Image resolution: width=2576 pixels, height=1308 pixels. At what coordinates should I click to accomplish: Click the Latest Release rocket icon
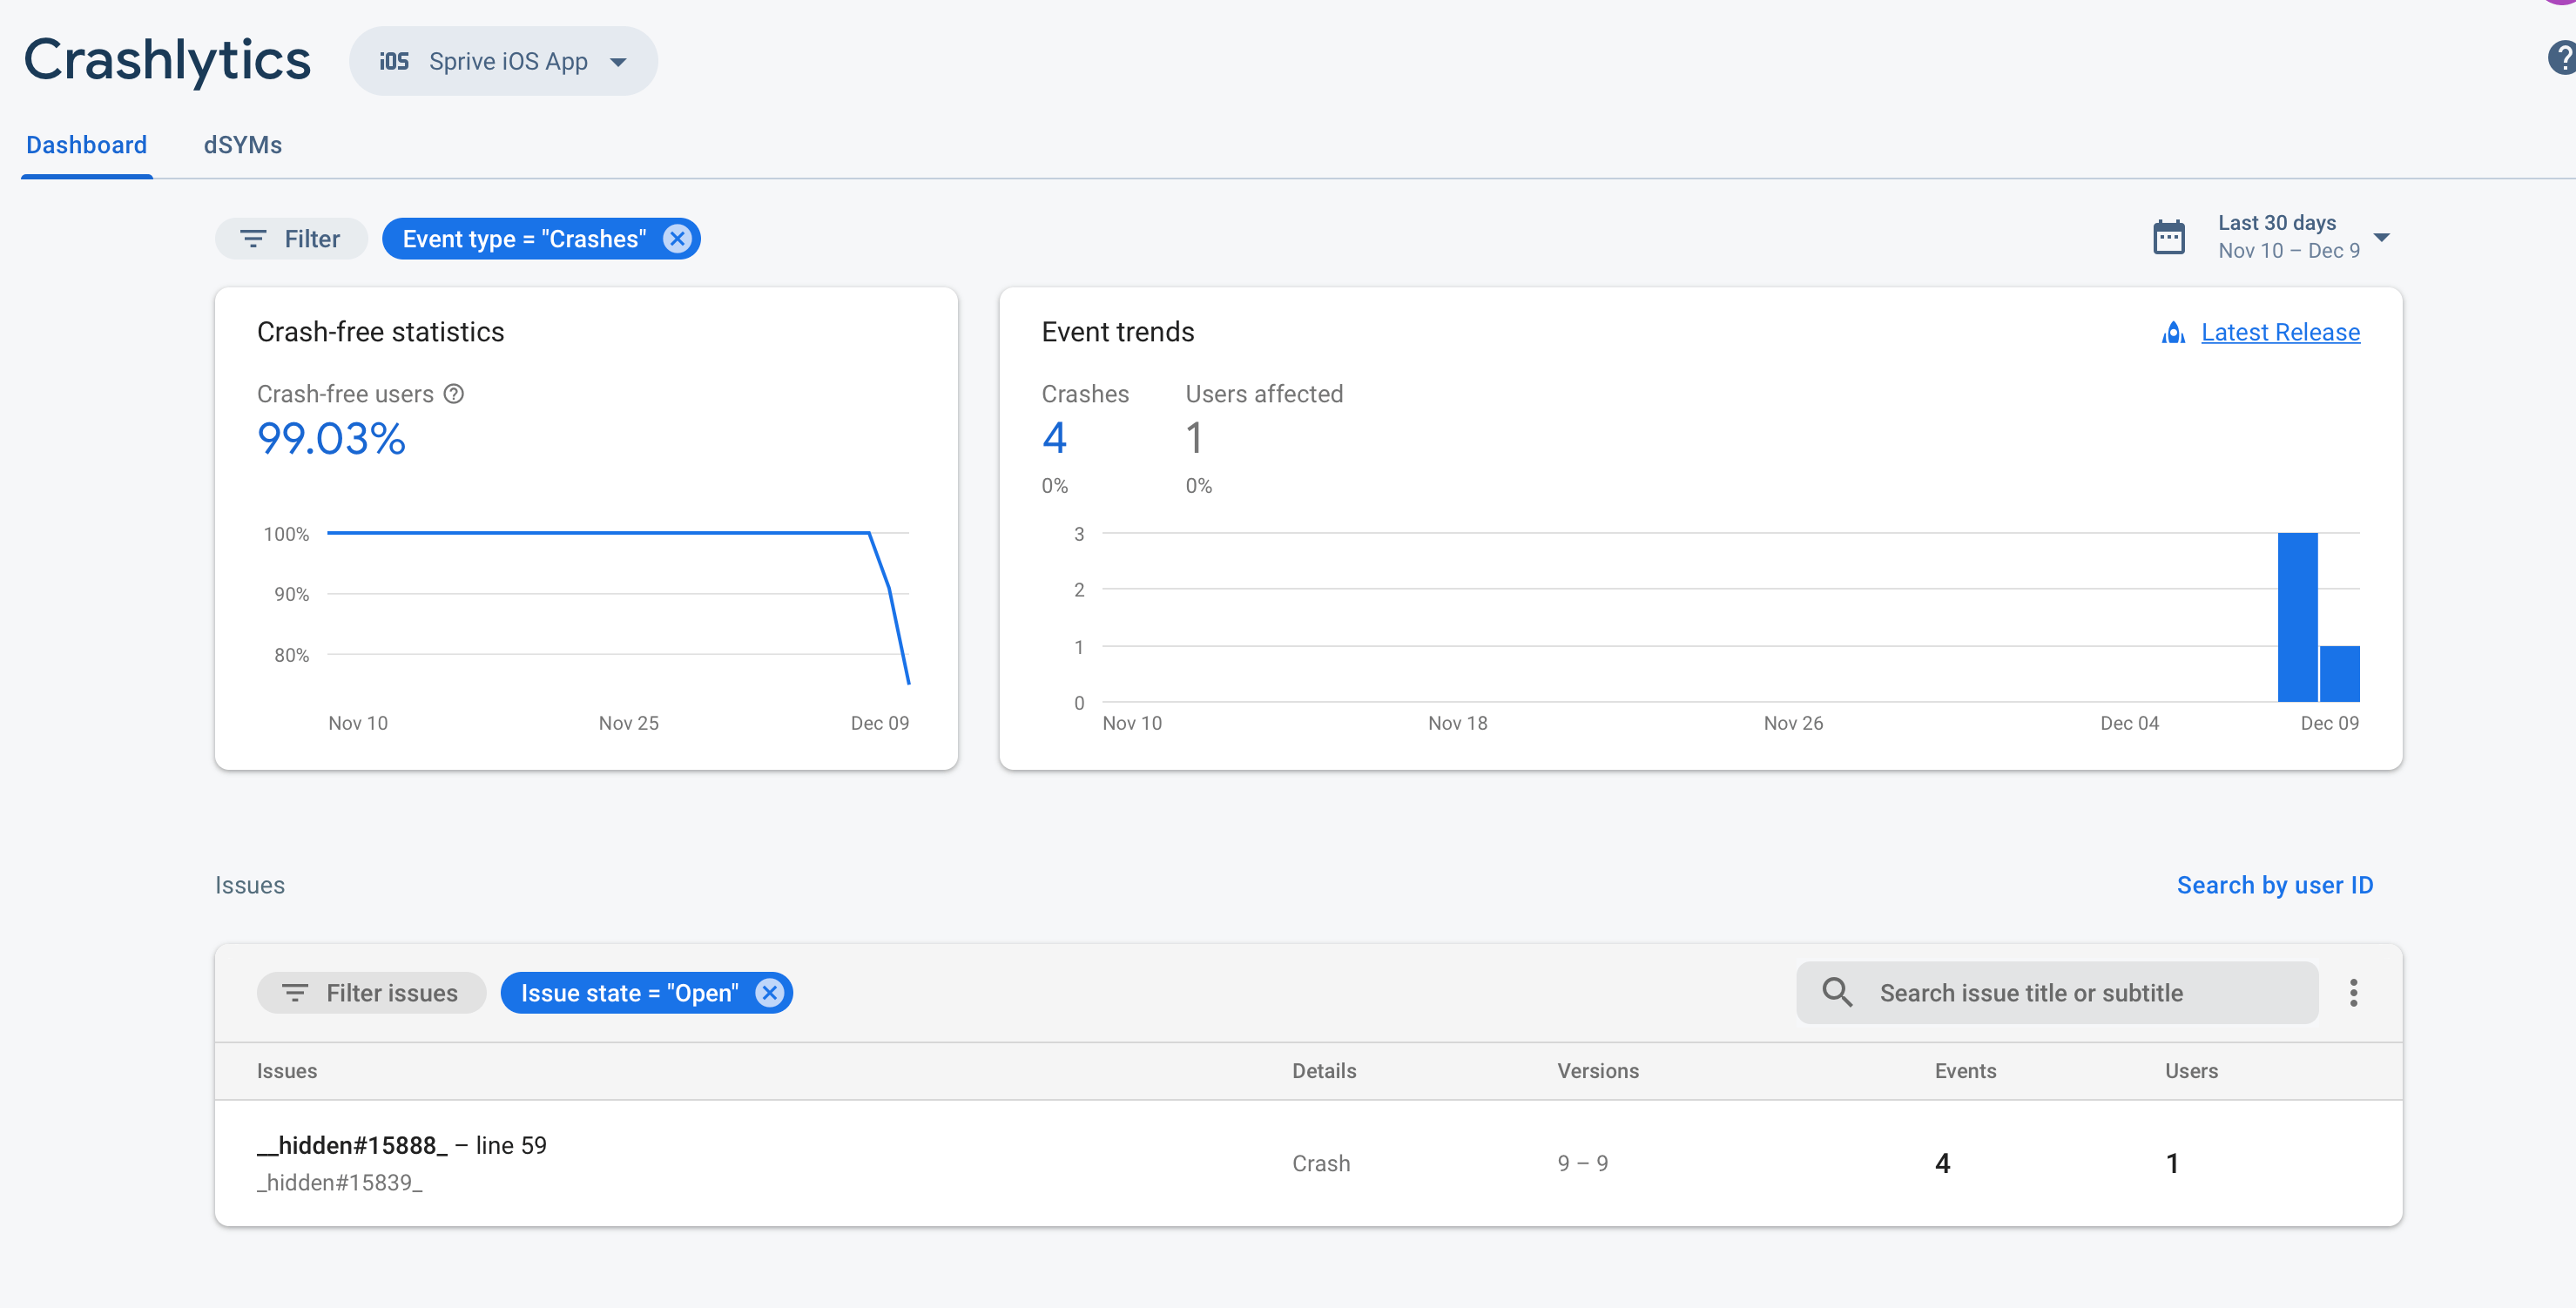(x=2173, y=332)
